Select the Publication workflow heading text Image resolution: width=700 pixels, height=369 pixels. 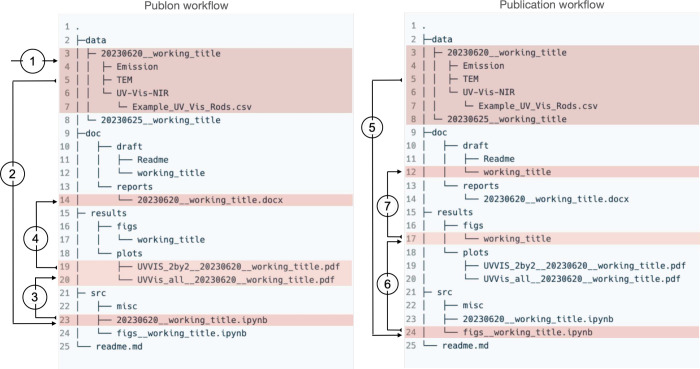(552, 5)
